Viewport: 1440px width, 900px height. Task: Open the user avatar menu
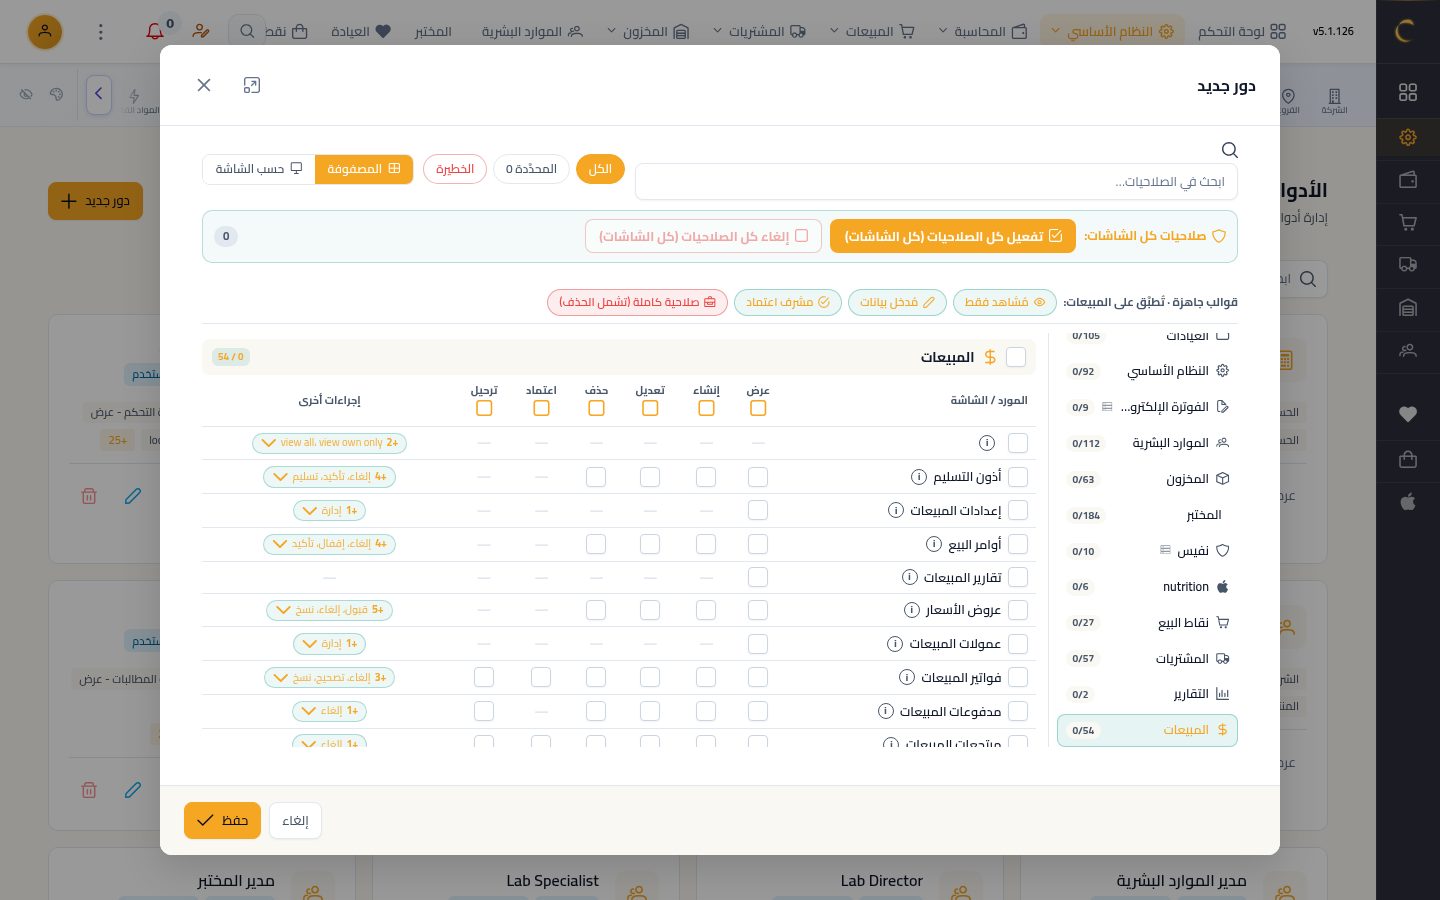tap(45, 32)
